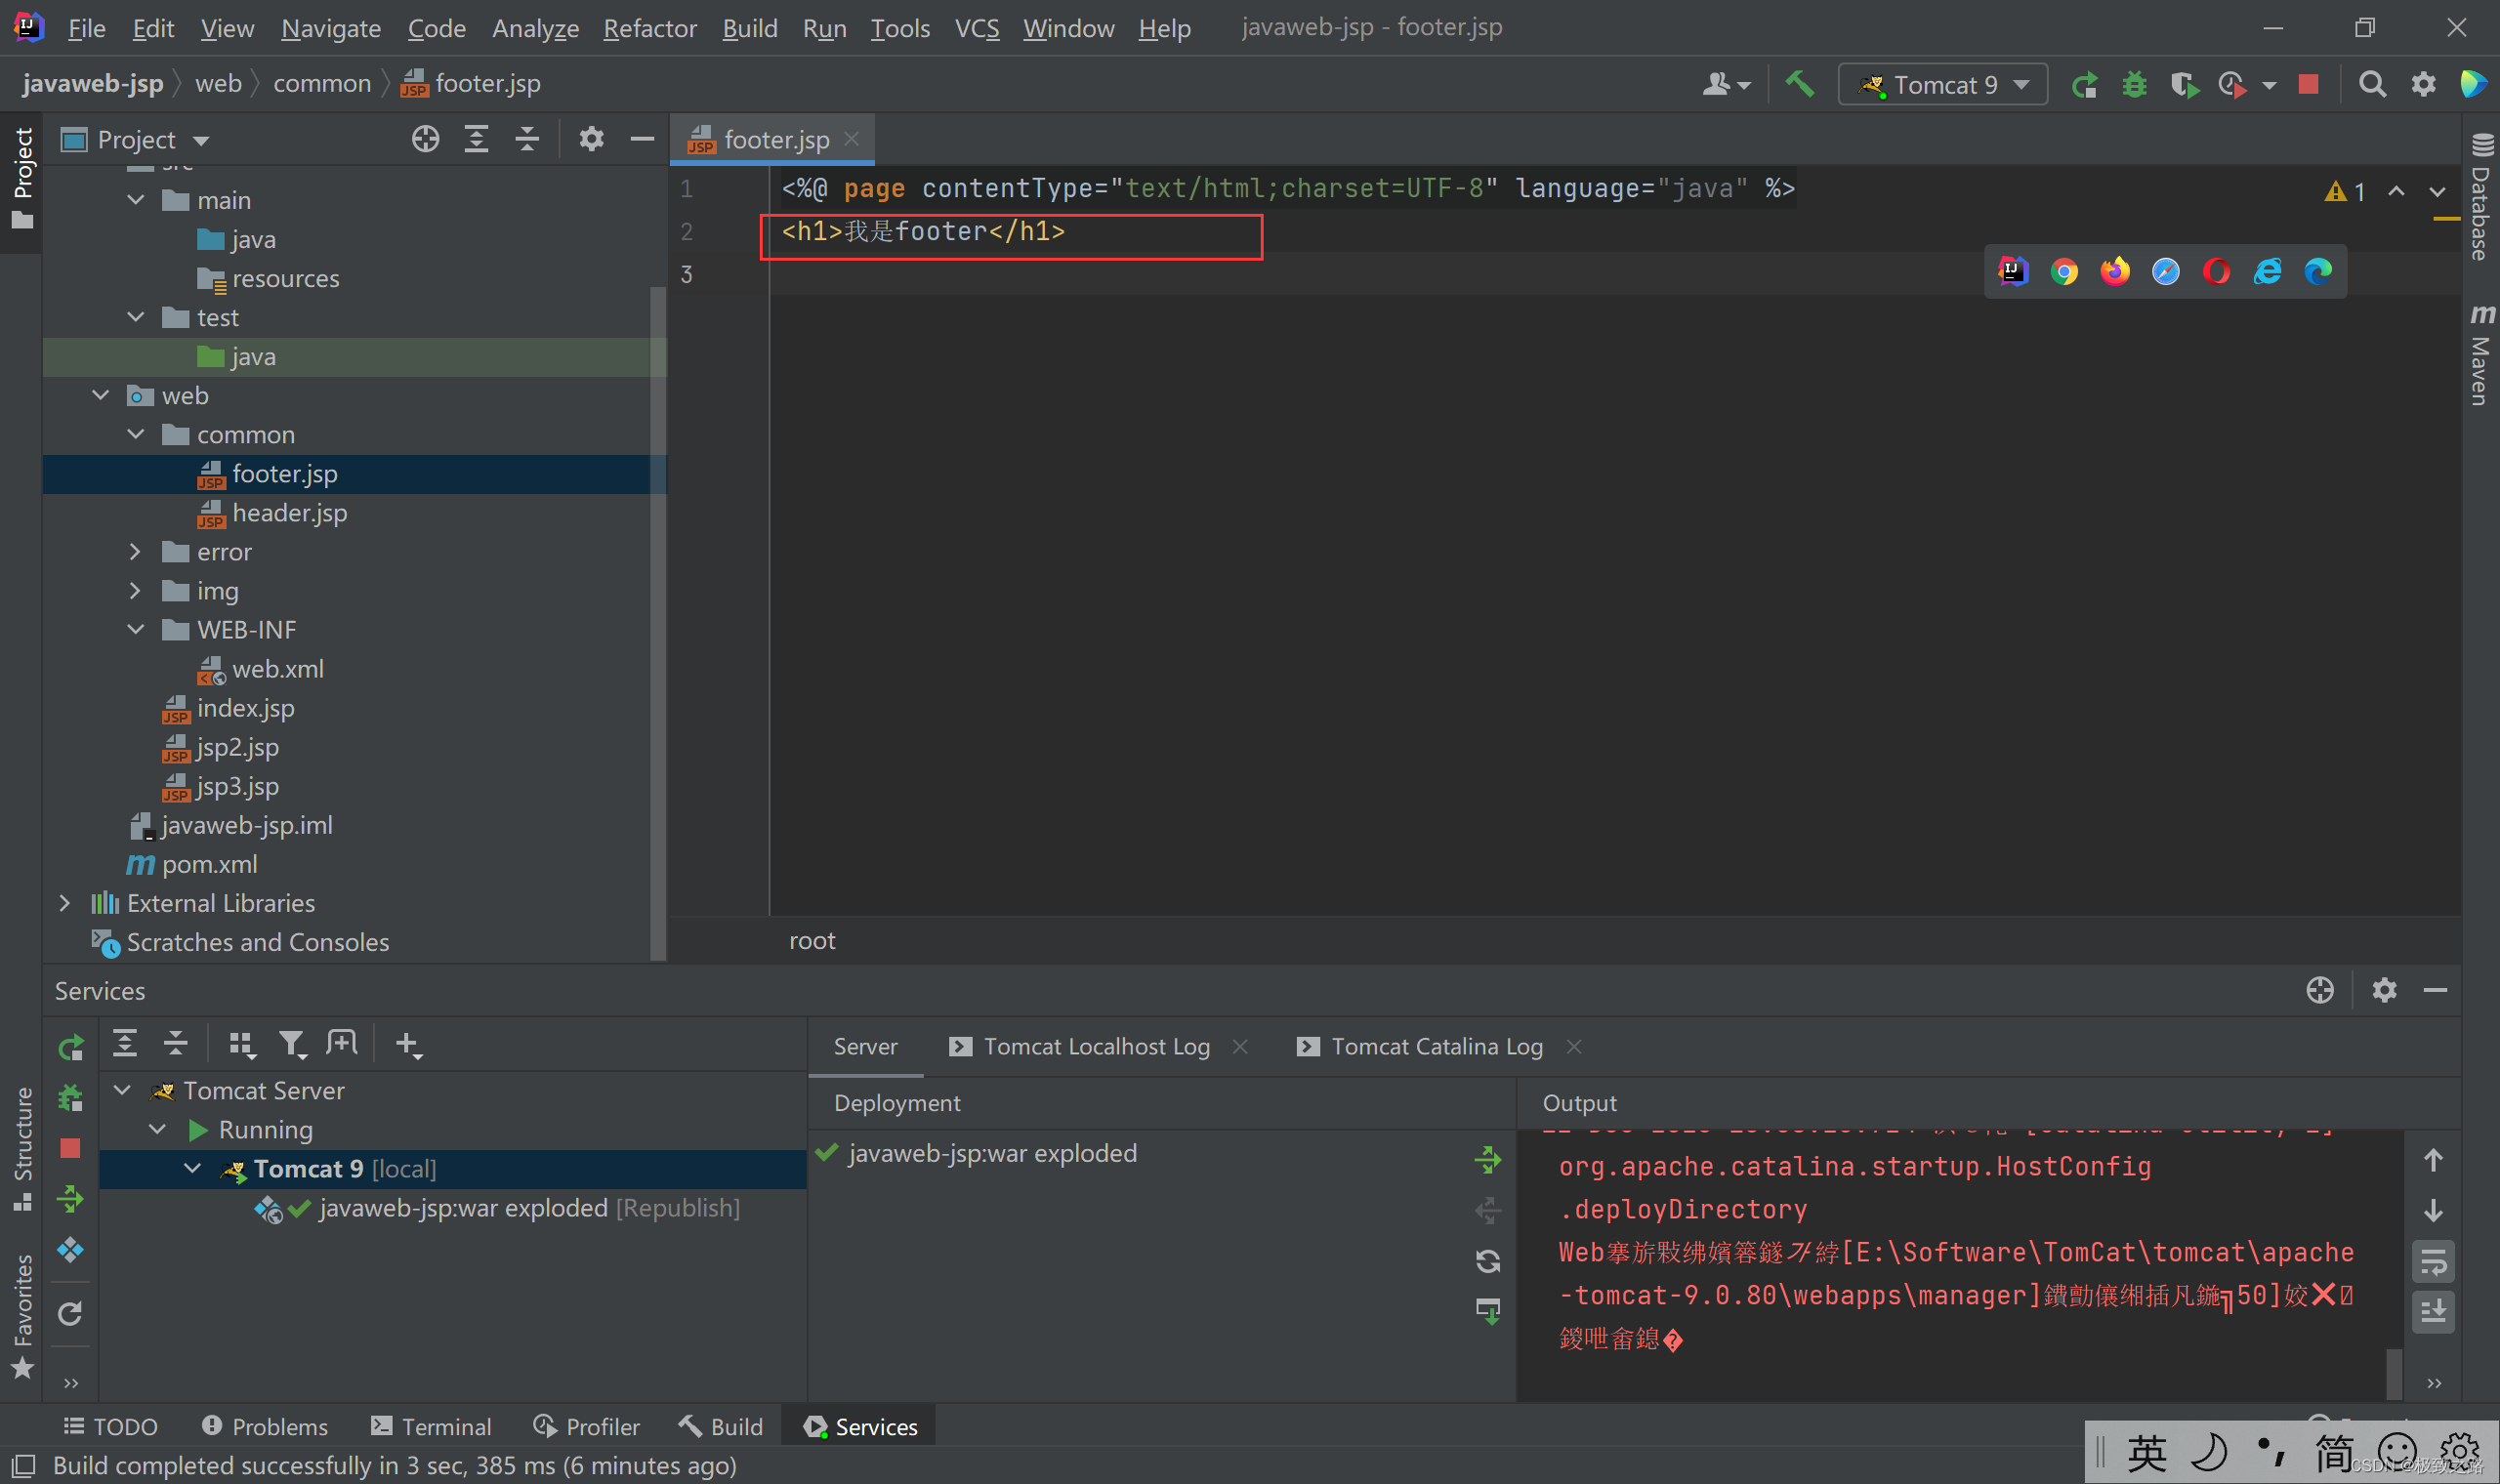
Task: Toggle tool window bars icon in status bar
Action: click(22, 1466)
